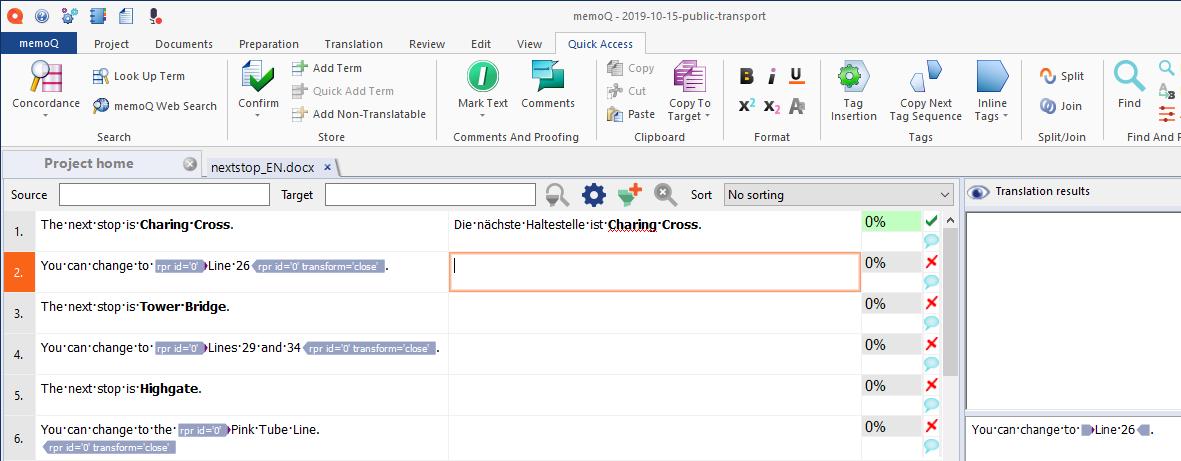Click the grid vertical scrollbar
Screen dimensions: 1181x461
click(951, 301)
